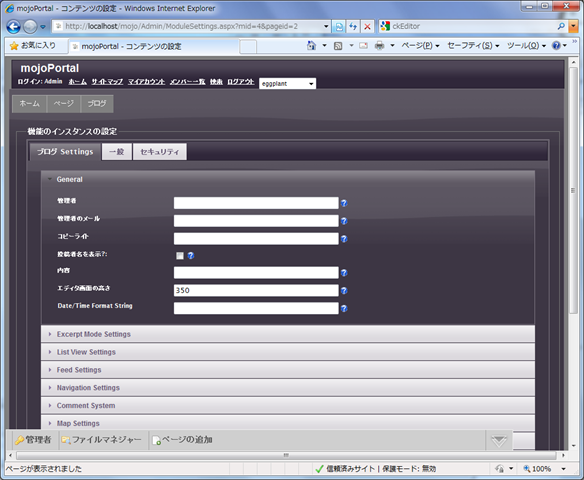Open the Favorites star button
584x480 pixels.
[x=33, y=45]
